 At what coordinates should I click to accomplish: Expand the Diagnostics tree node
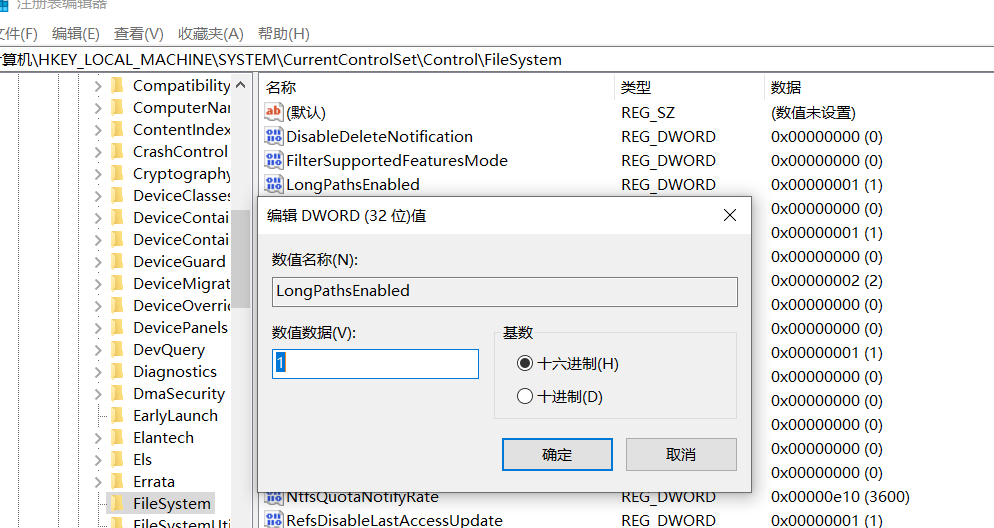coord(98,371)
